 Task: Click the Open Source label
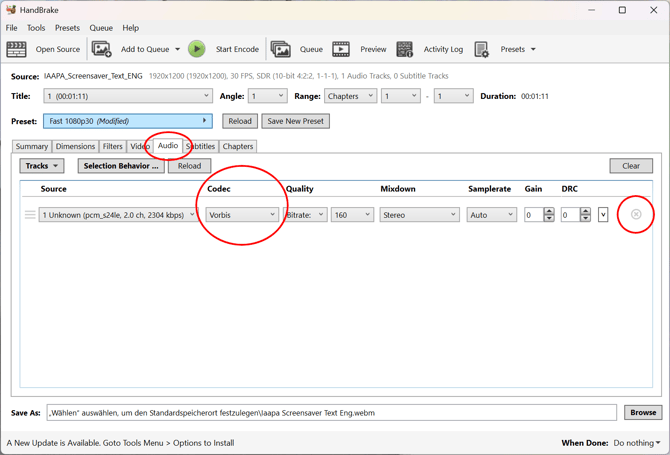58,49
